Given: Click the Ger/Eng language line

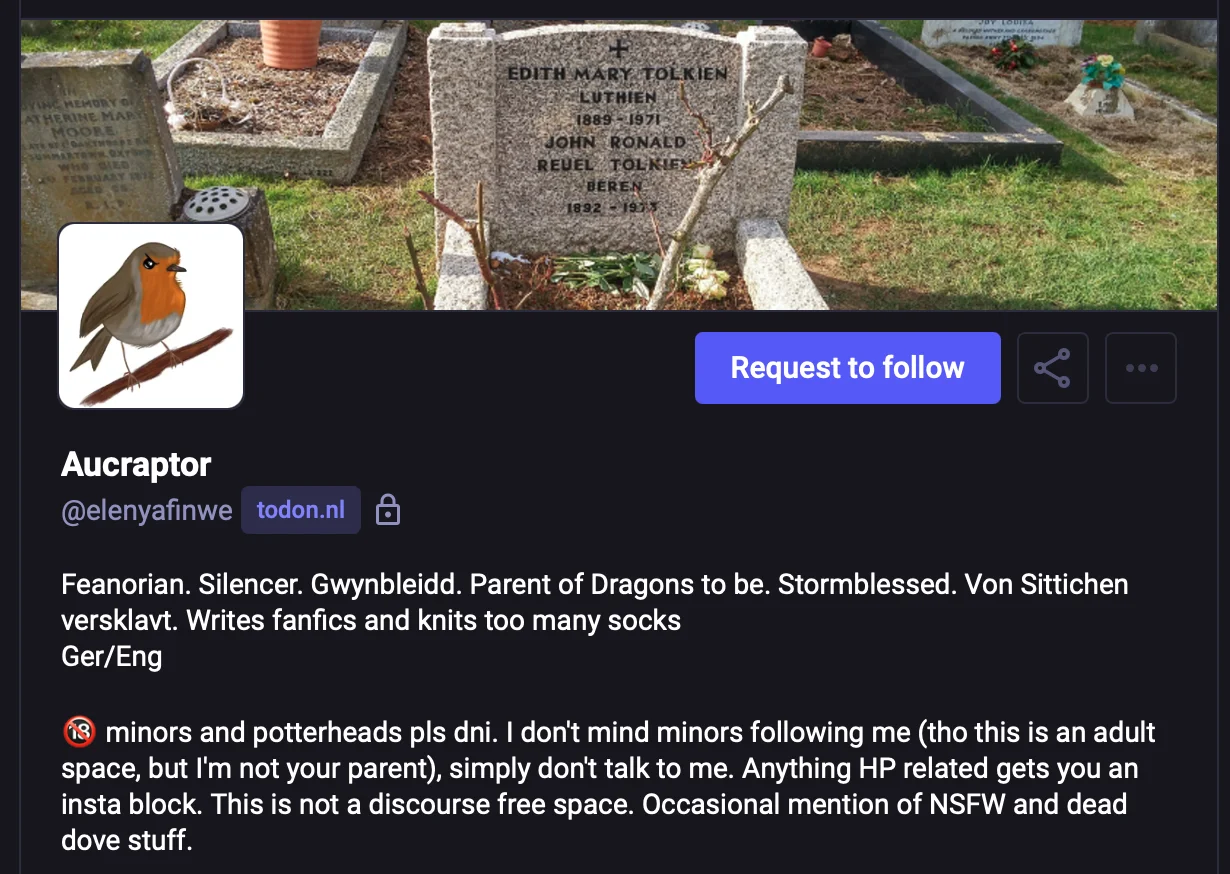Looking at the screenshot, I should click(x=111, y=657).
